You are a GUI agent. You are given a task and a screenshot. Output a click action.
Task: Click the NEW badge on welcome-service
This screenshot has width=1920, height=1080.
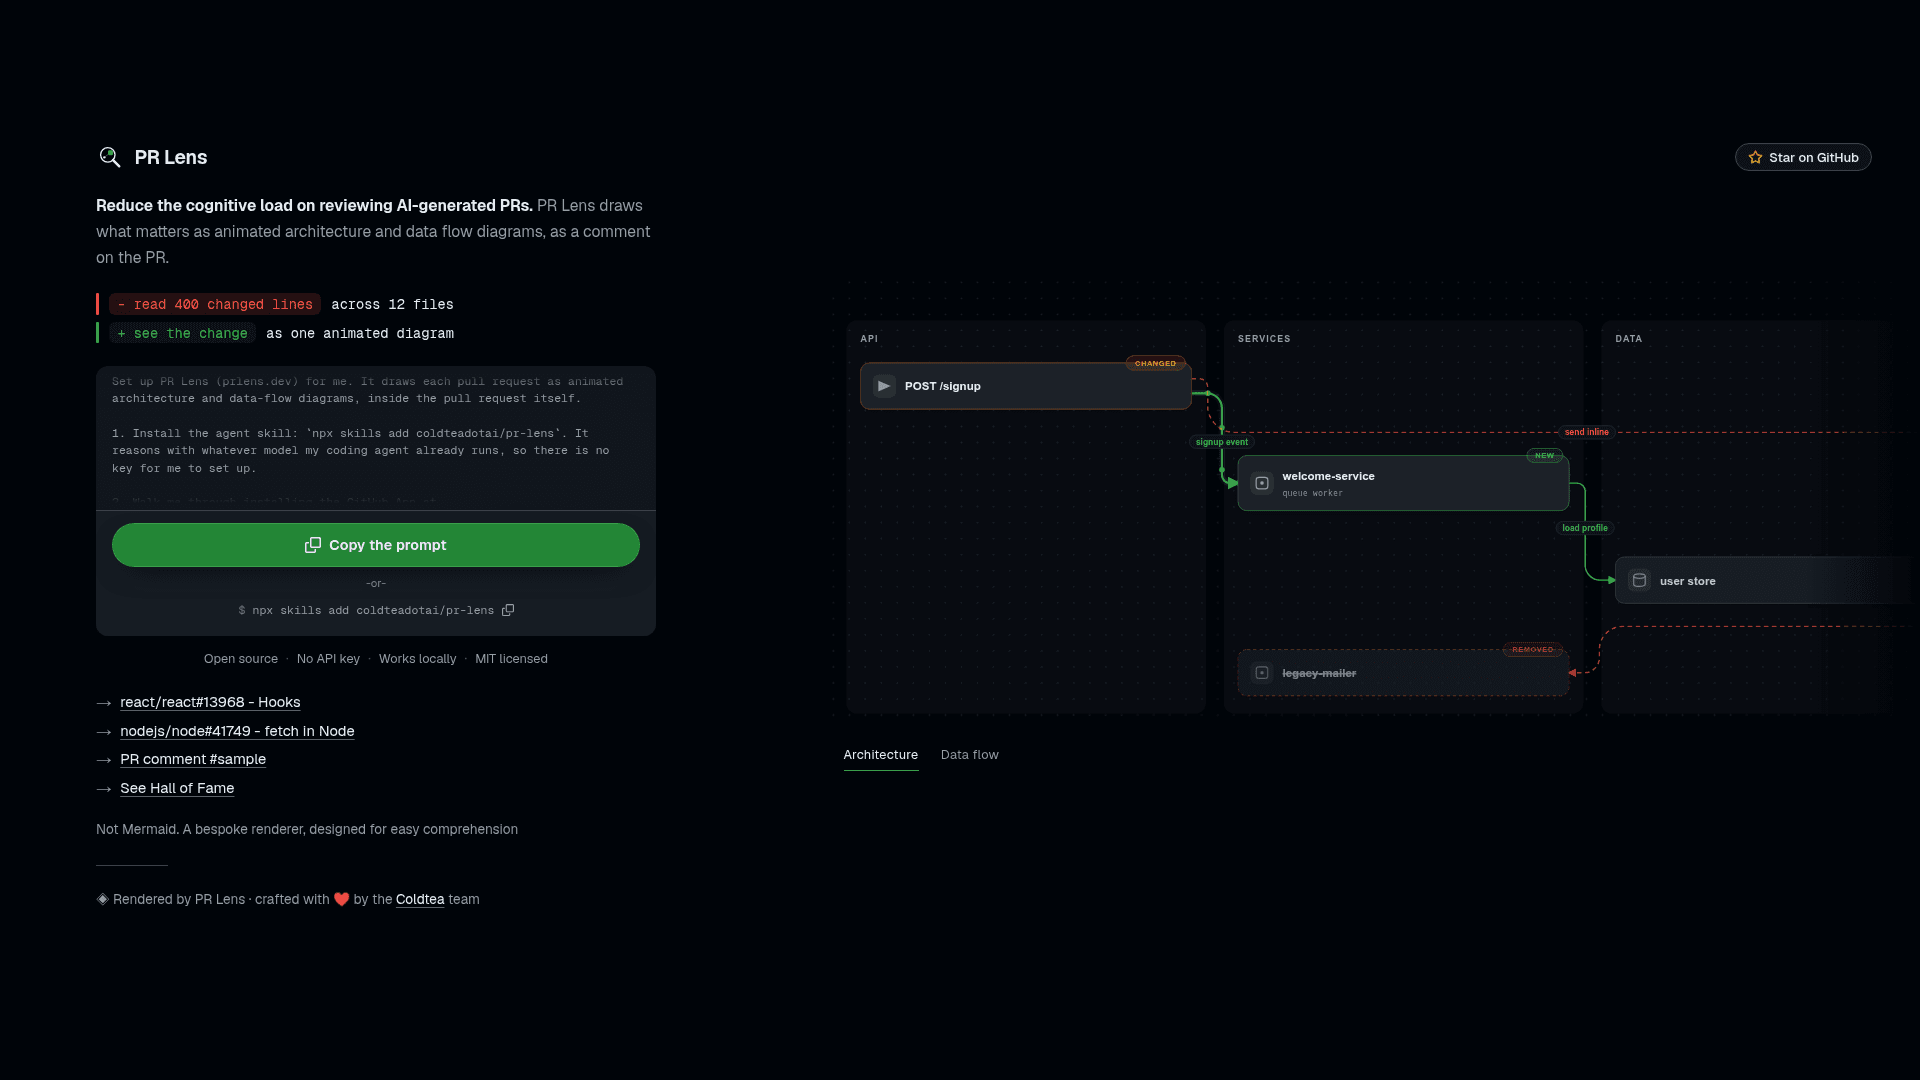pyautogui.click(x=1545, y=456)
